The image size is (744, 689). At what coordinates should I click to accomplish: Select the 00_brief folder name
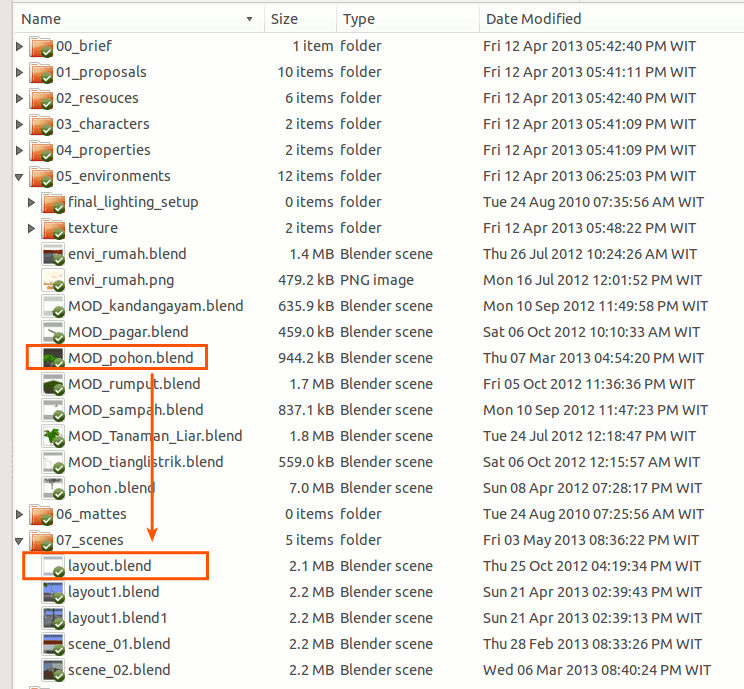(84, 46)
